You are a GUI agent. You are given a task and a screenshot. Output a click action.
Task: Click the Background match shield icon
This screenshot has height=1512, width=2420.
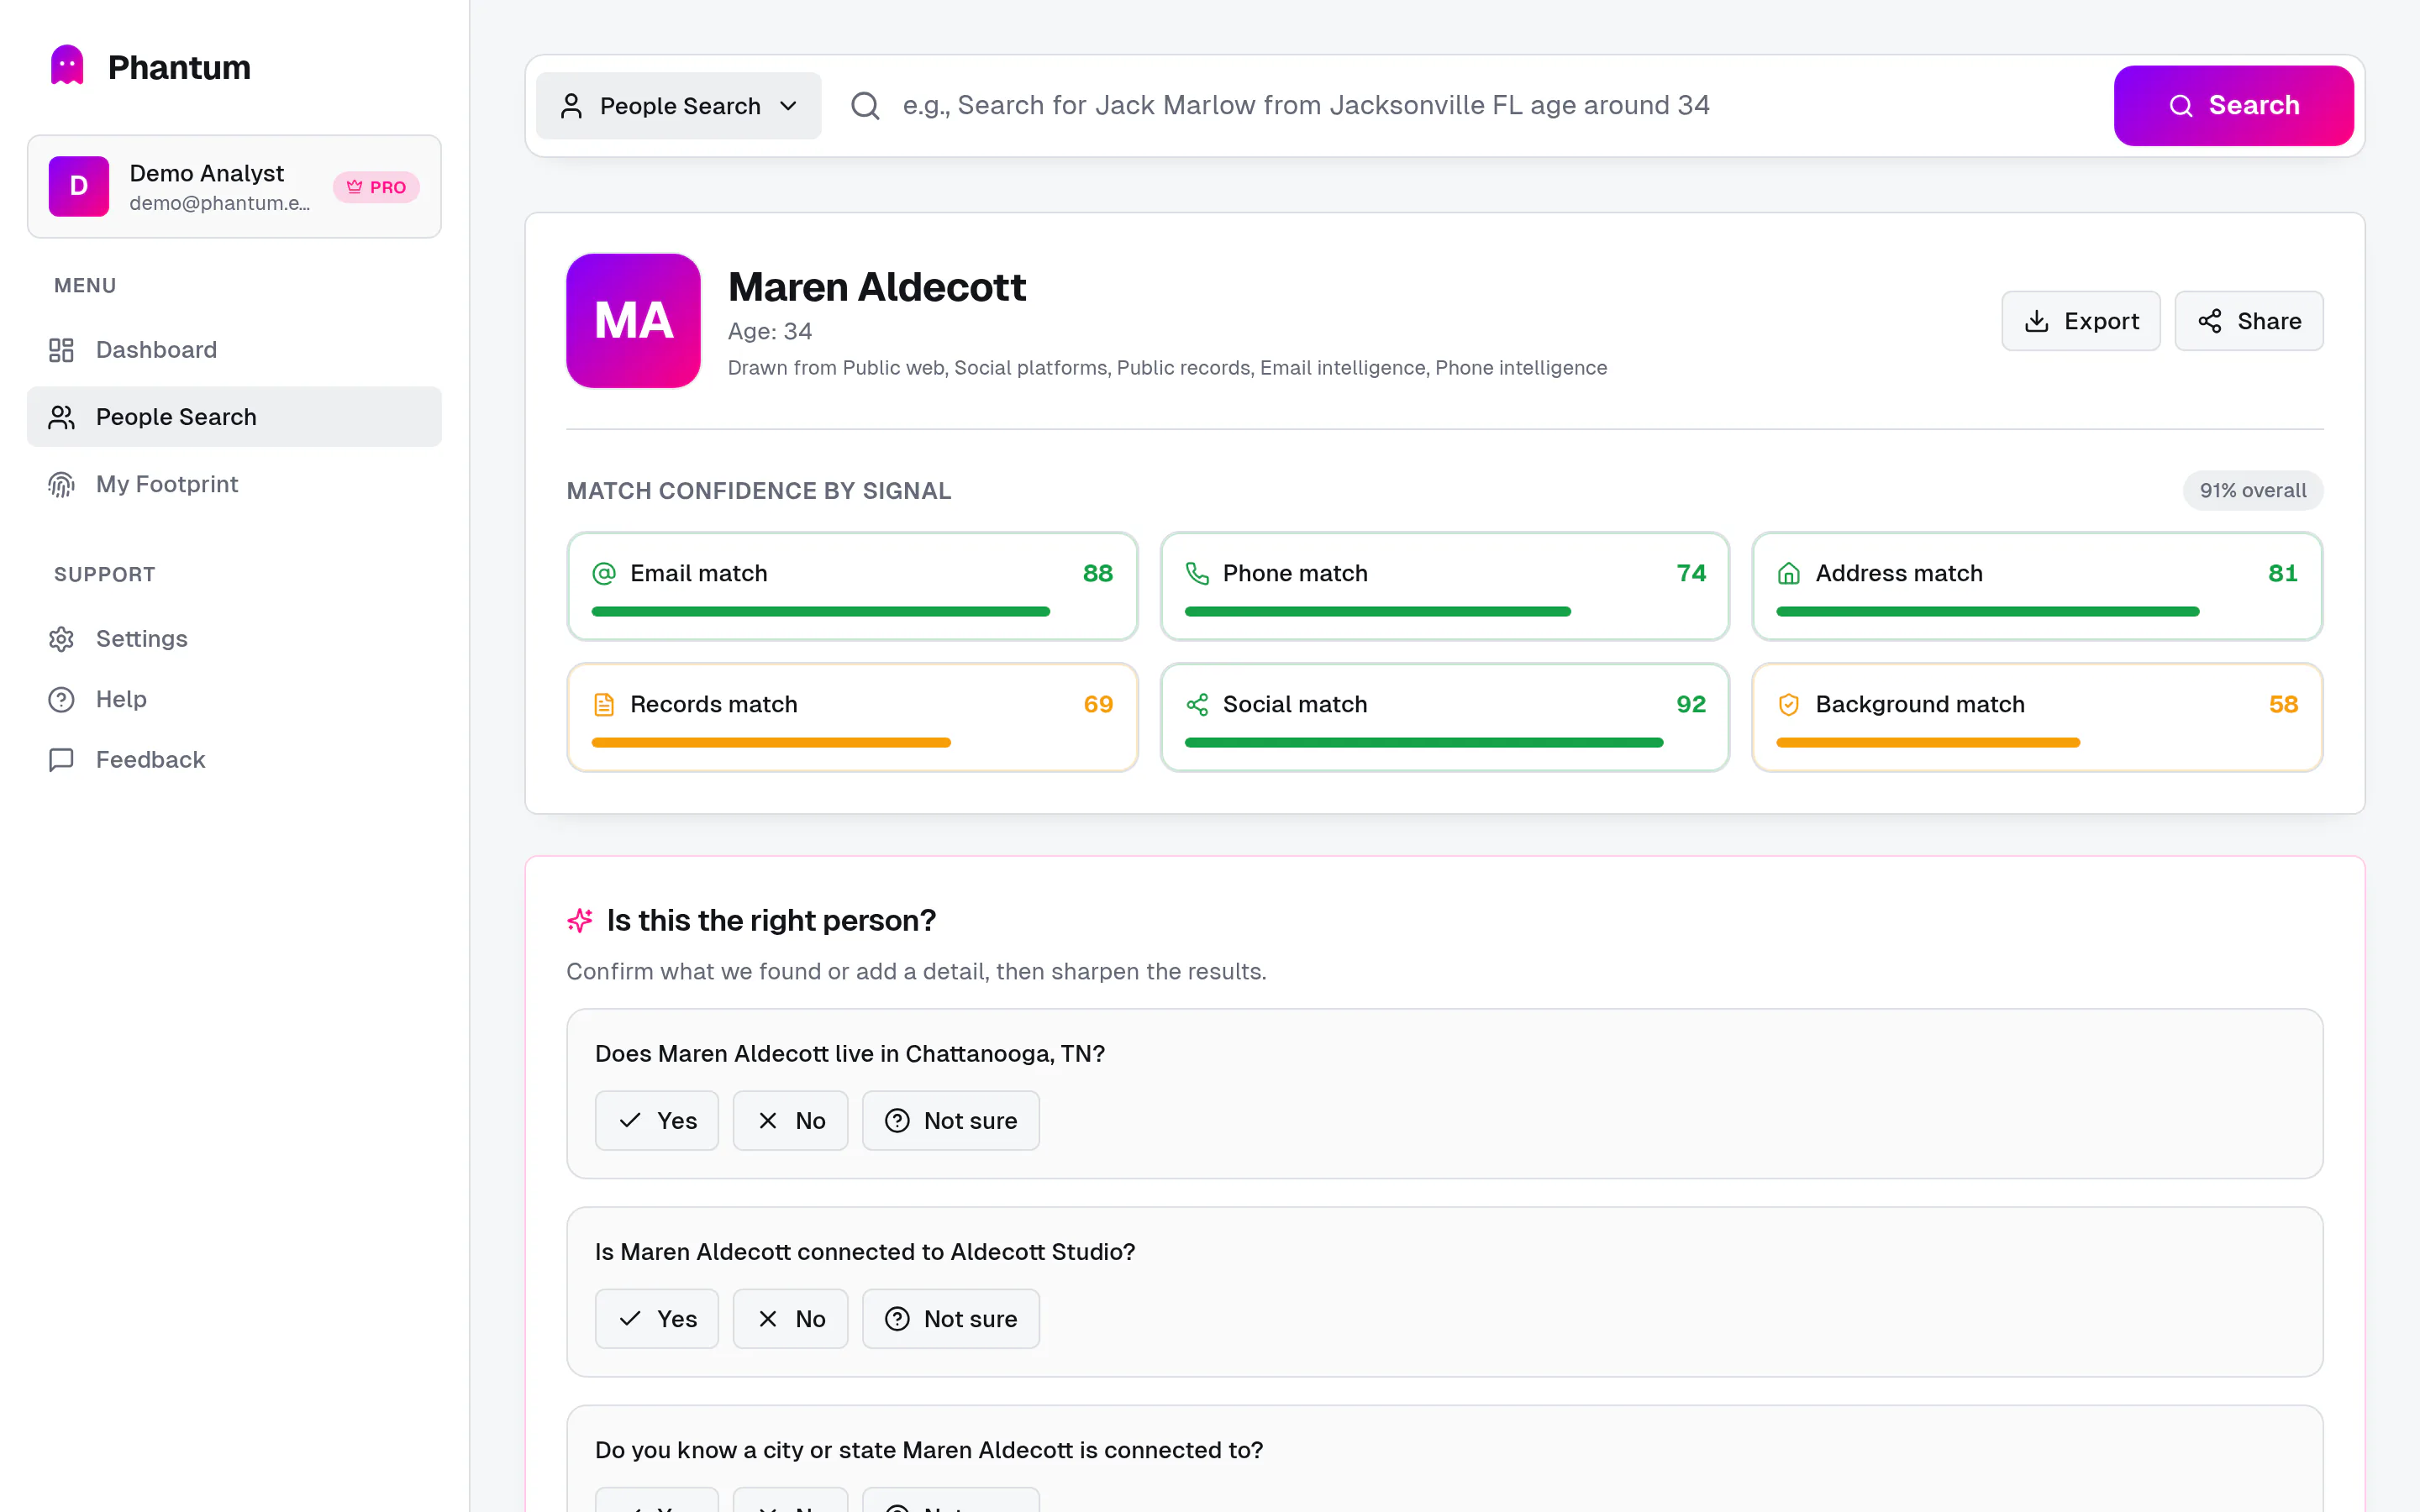pos(1789,704)
